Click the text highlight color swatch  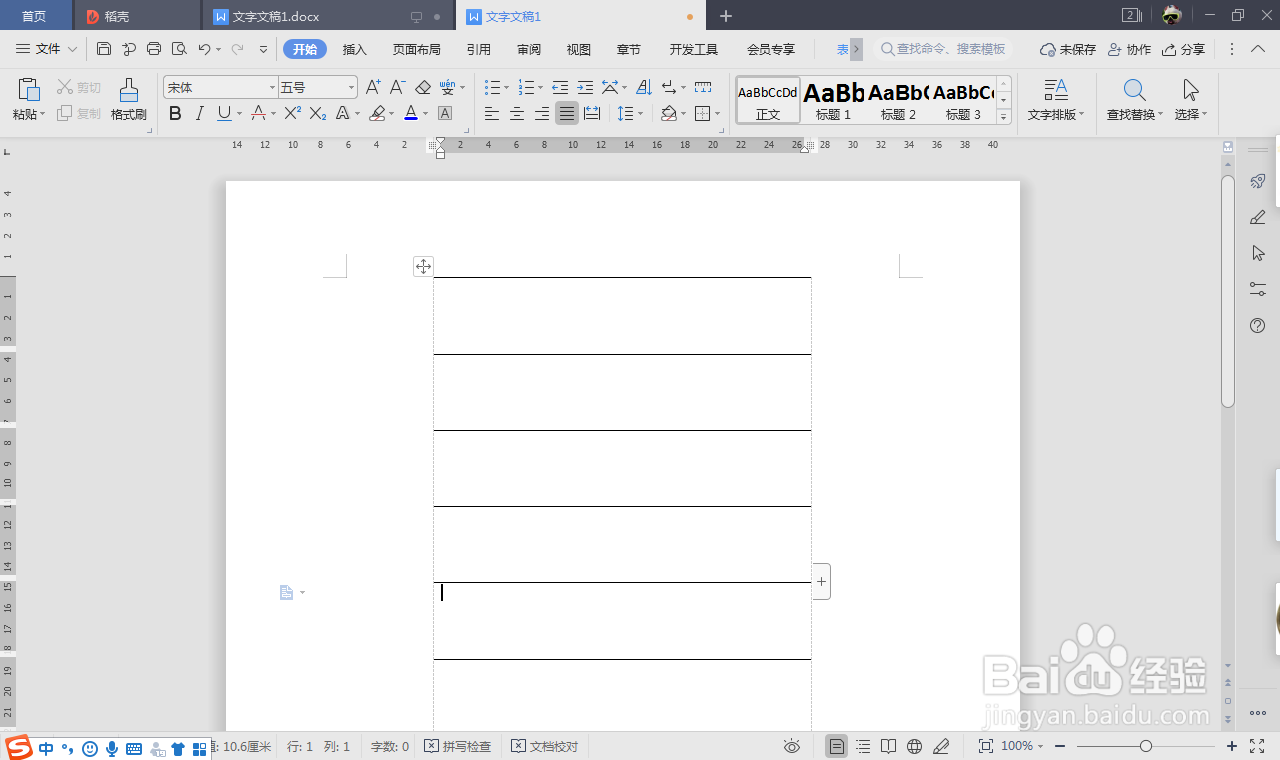click(x=377, y=113)
